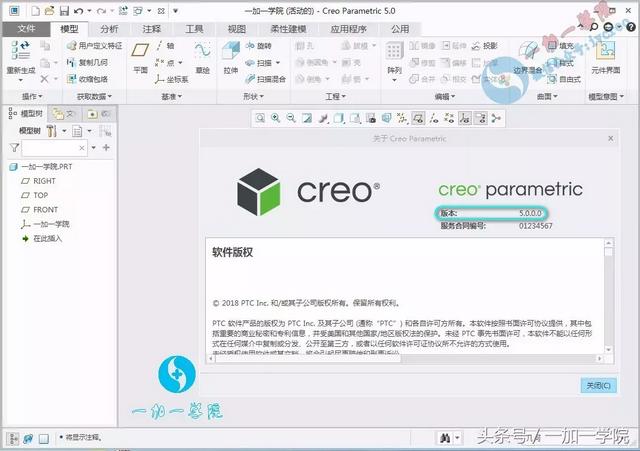Select the Freestyle (自由式) tool
This screenshot has height=451, width=640.
click(564, 79)
